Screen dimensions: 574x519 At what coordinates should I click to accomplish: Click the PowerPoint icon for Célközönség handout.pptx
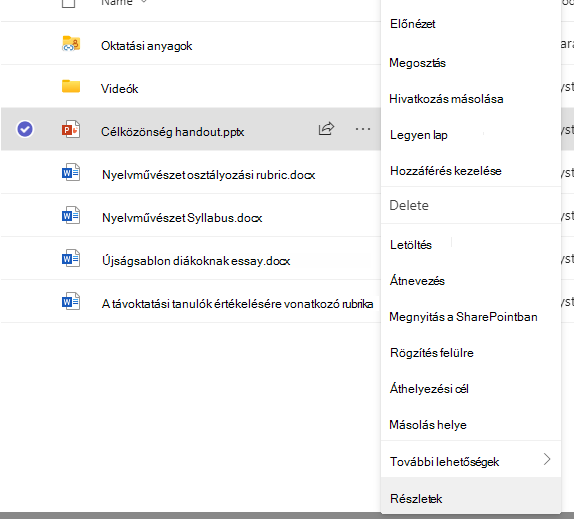coord(71,129)
